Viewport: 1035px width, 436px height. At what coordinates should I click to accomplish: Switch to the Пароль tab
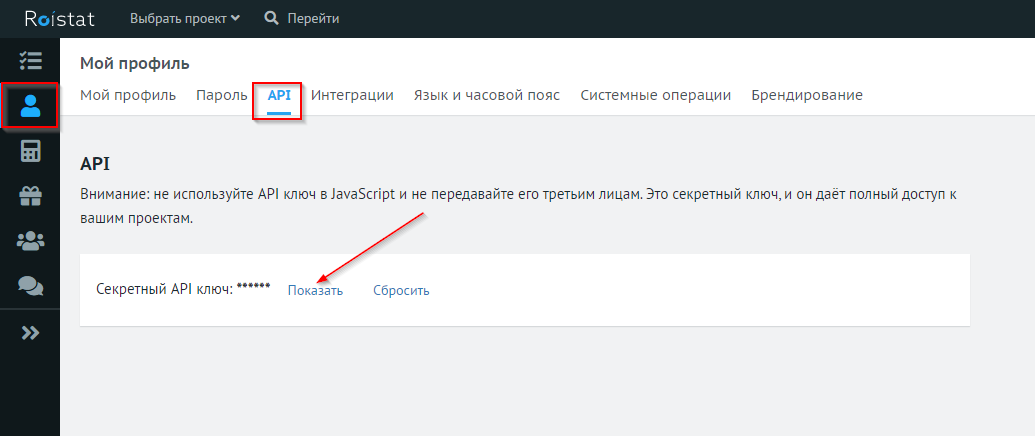[x=221, y=95]
